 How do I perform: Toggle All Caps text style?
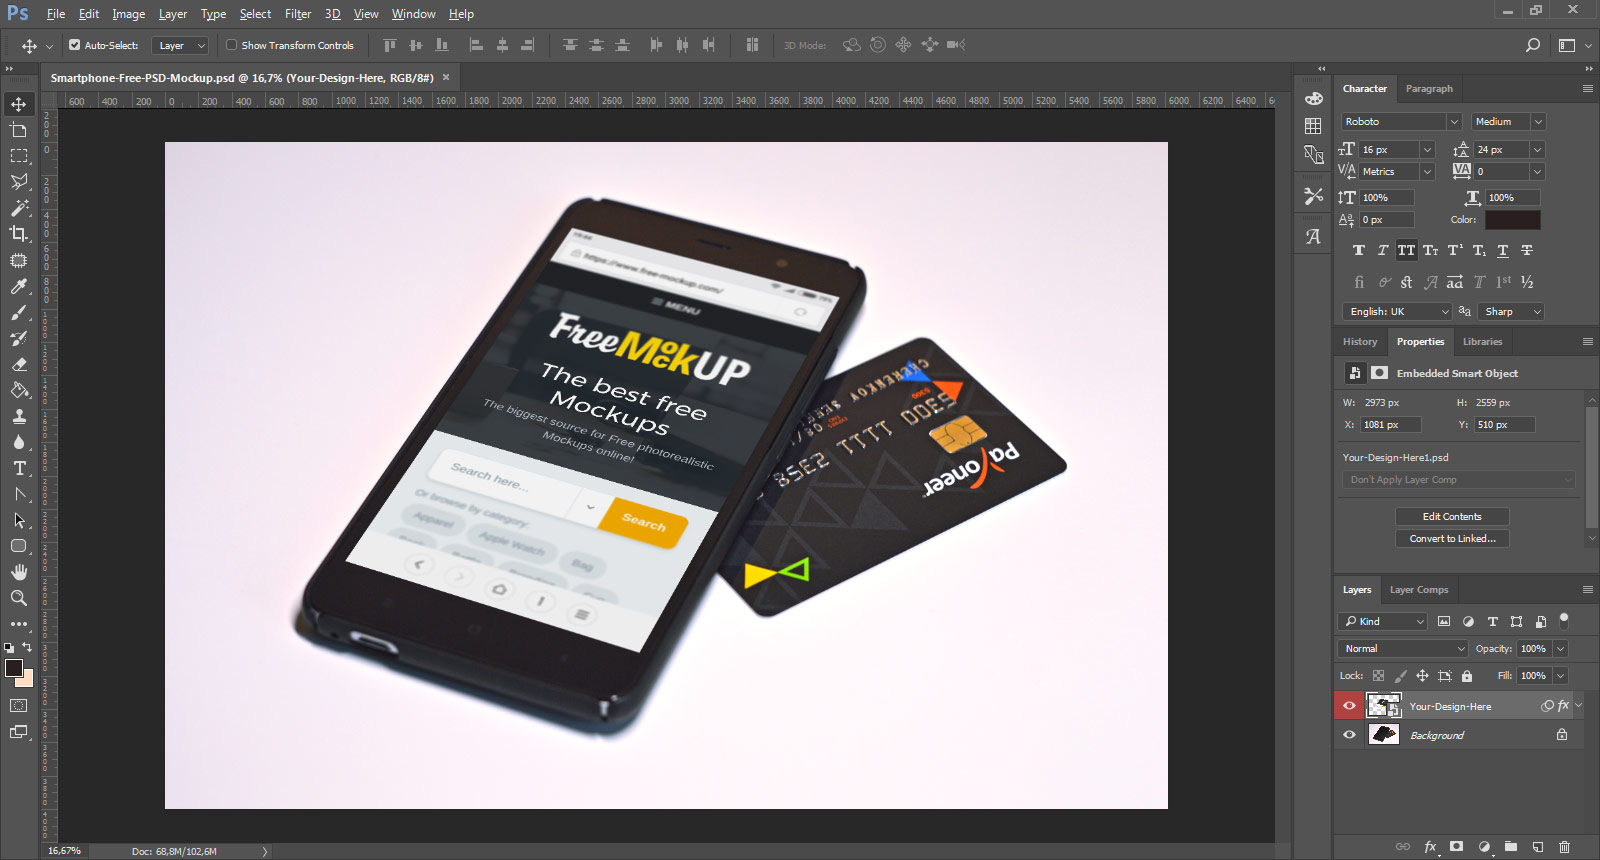click(x=1406, y=250)
